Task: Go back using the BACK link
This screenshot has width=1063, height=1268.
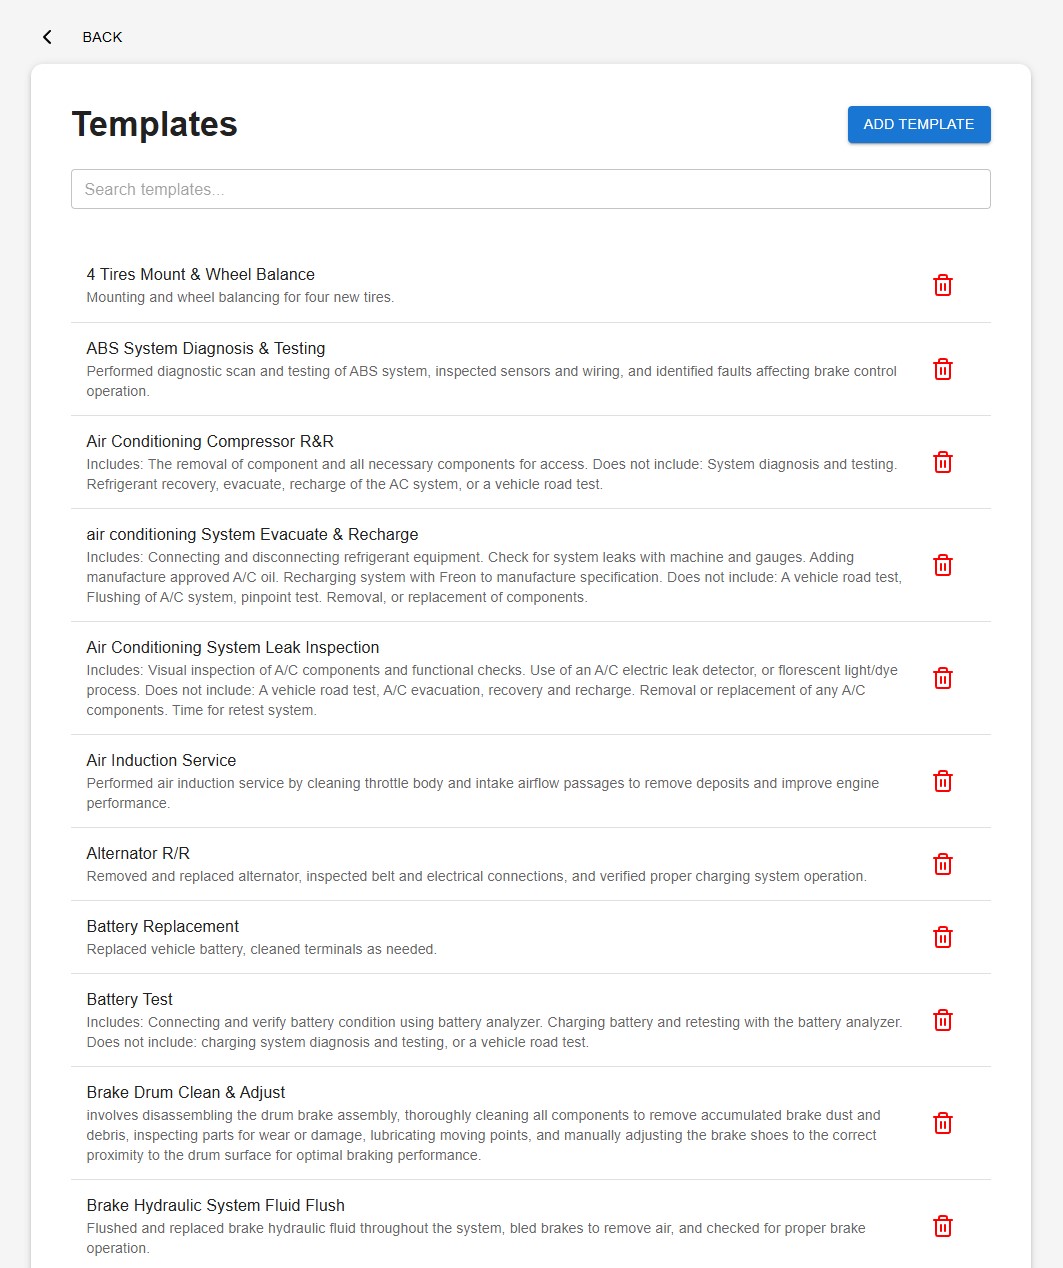Action: (x=102, y=37)
